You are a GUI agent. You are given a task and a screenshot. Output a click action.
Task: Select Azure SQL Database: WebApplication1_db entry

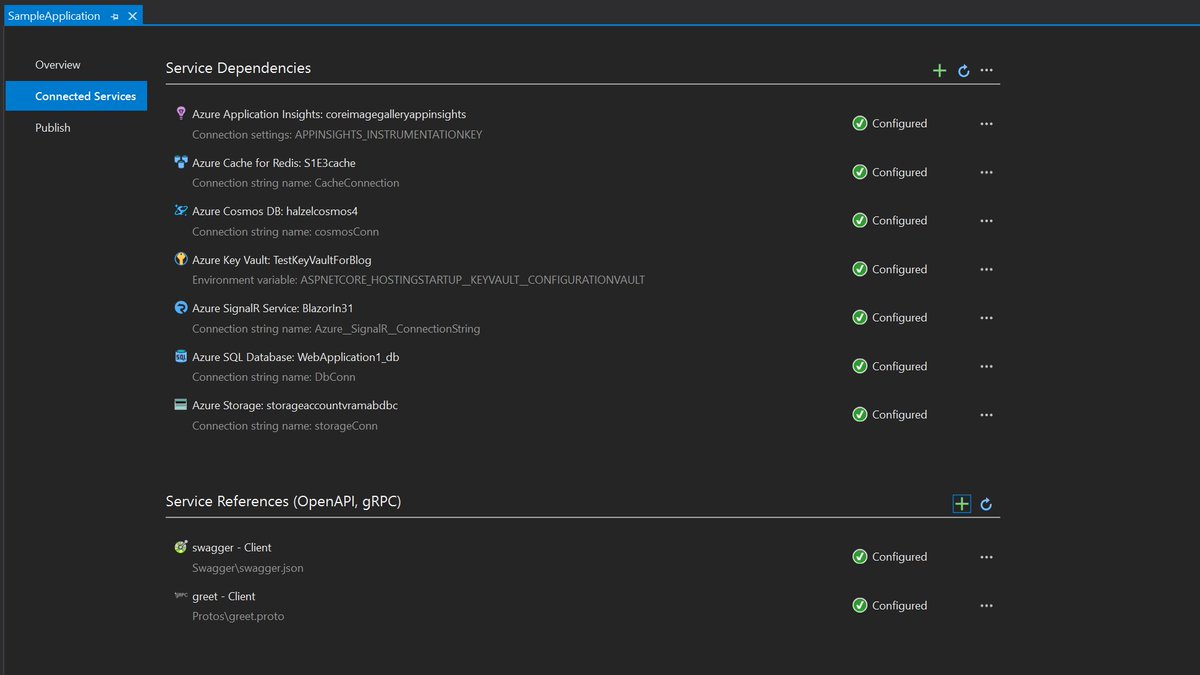pyautogui.click(x=296, y=357)
